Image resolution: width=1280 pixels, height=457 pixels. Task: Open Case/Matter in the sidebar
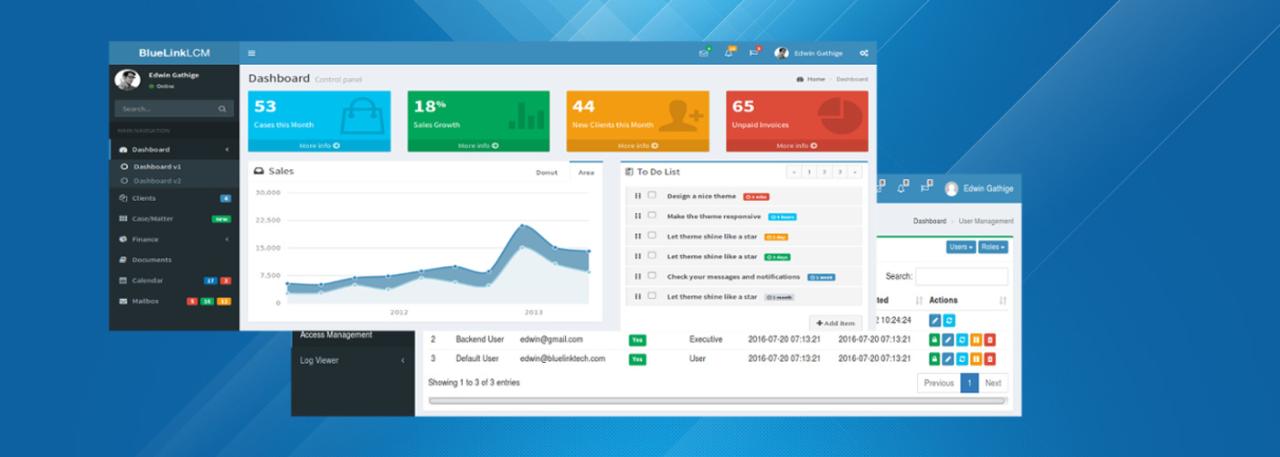[174, 218]
